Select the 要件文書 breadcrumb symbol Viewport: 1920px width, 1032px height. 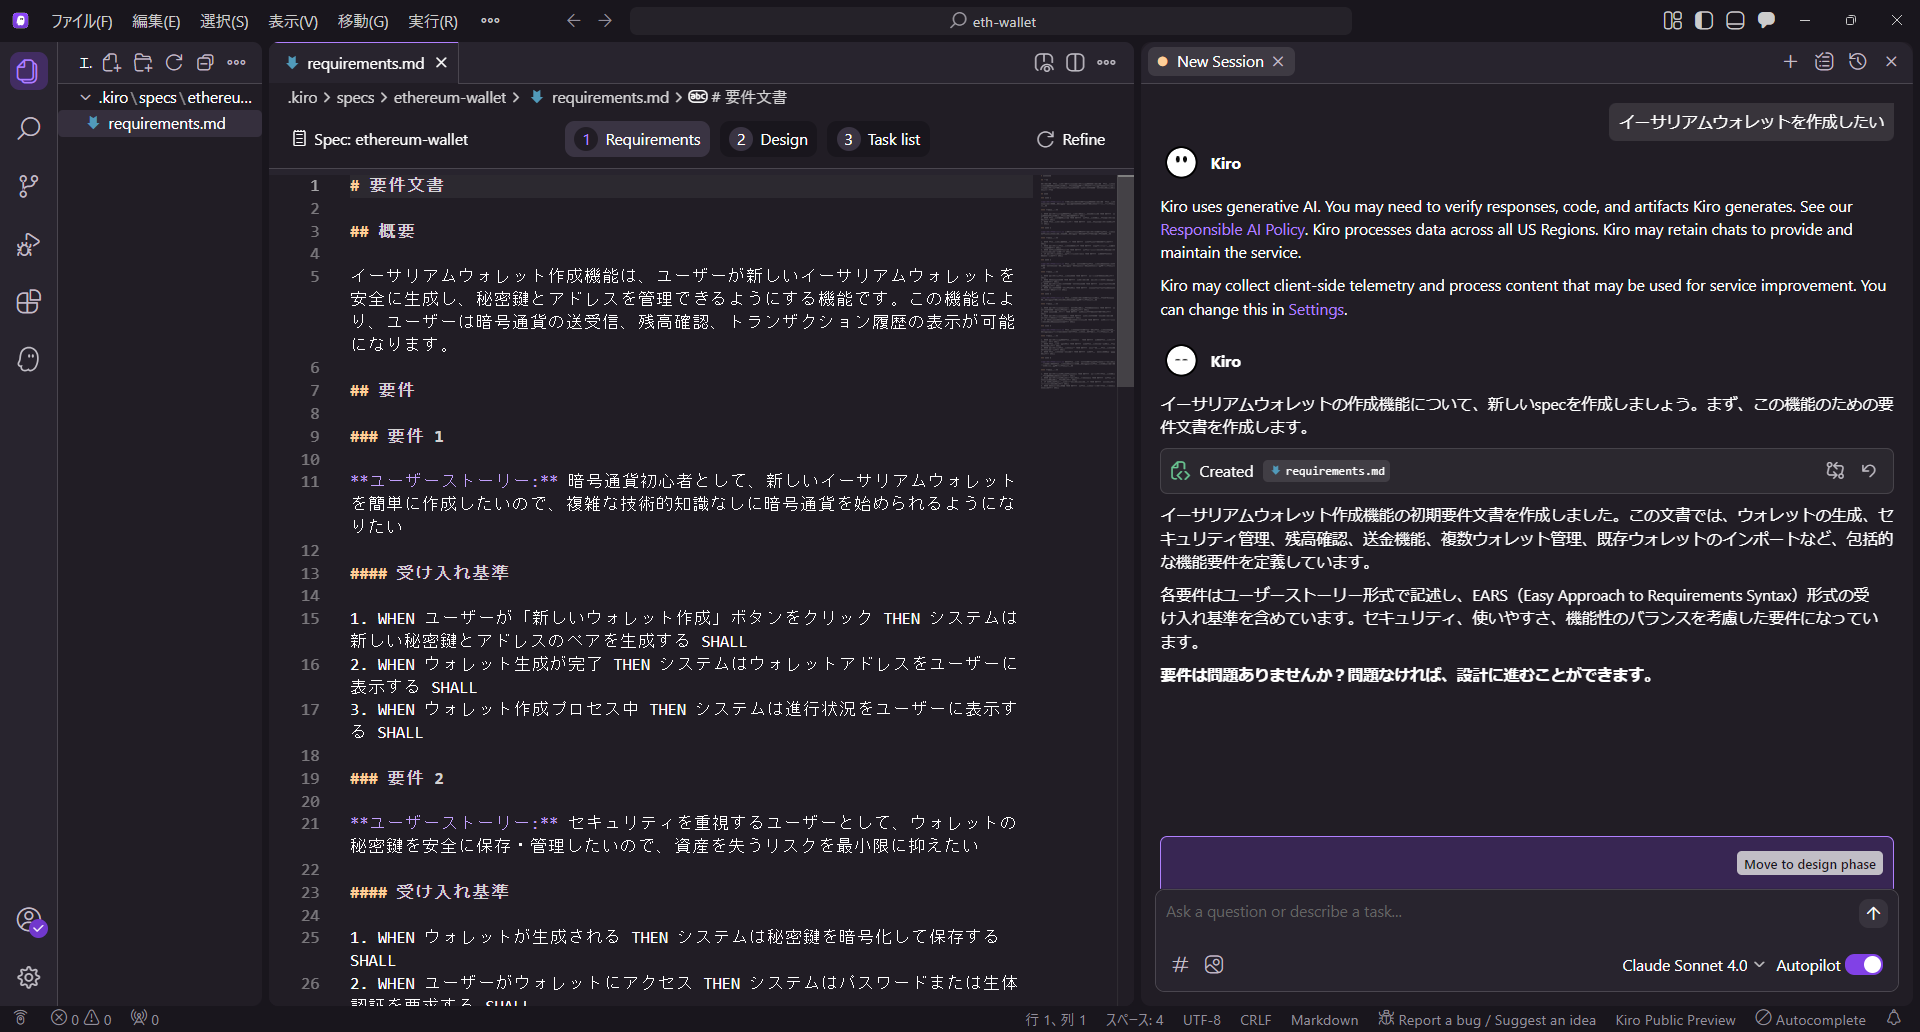coord(738,97)
